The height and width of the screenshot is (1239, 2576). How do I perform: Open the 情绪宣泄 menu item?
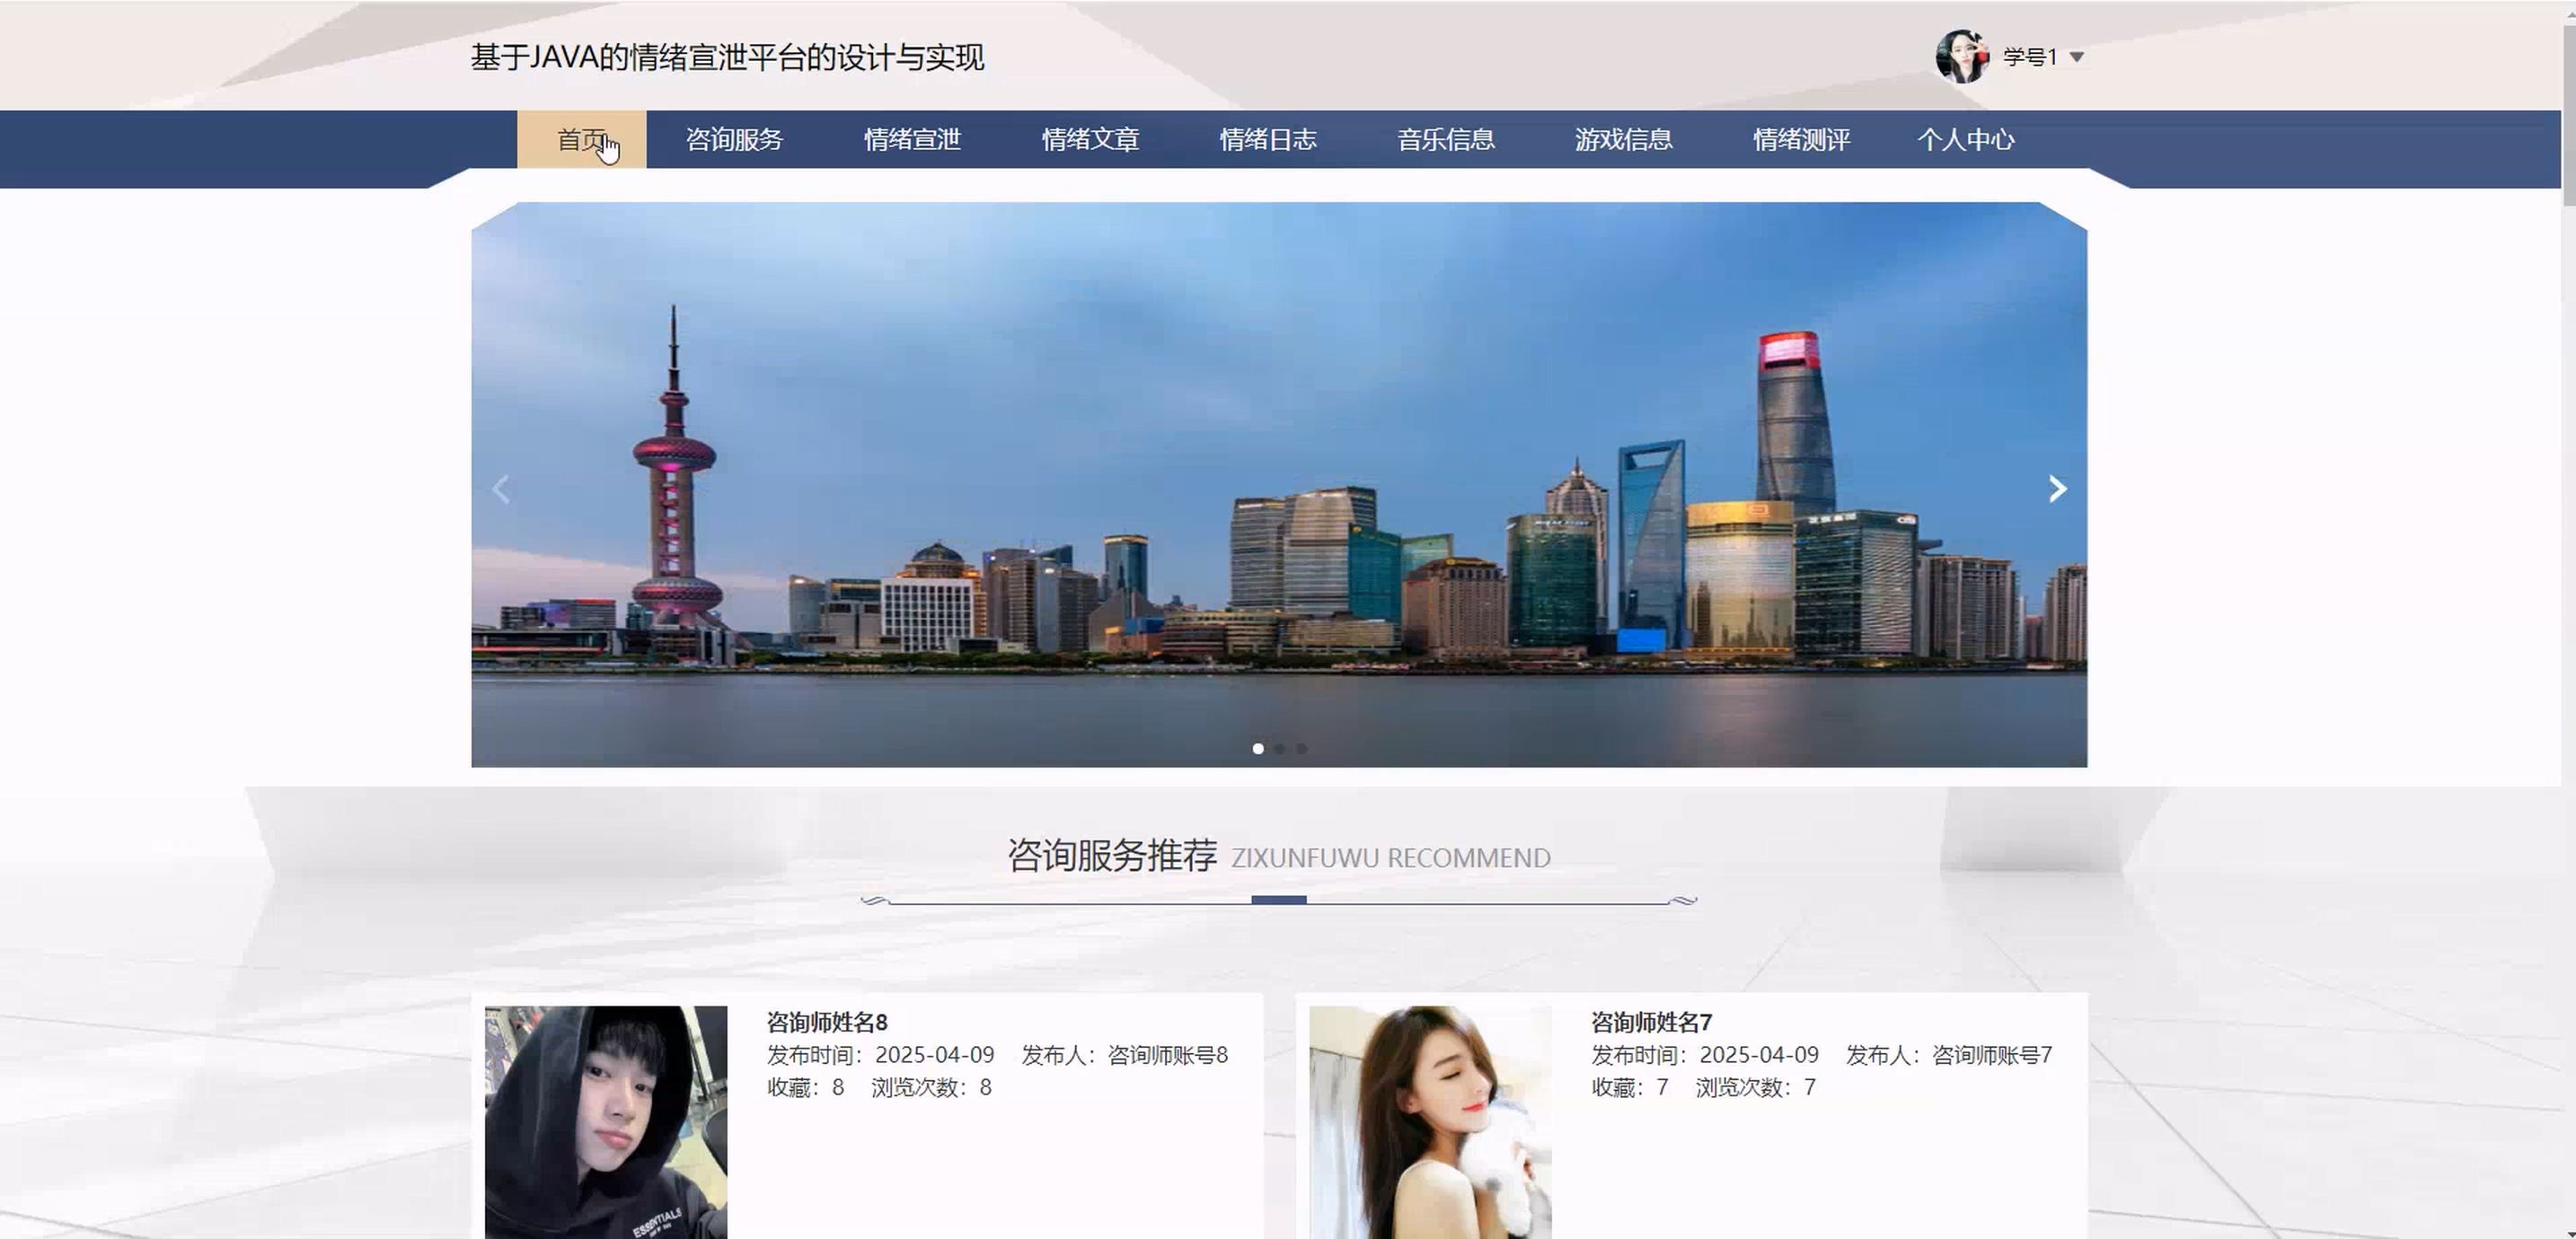pyautogui.click(x=912, y=140)
